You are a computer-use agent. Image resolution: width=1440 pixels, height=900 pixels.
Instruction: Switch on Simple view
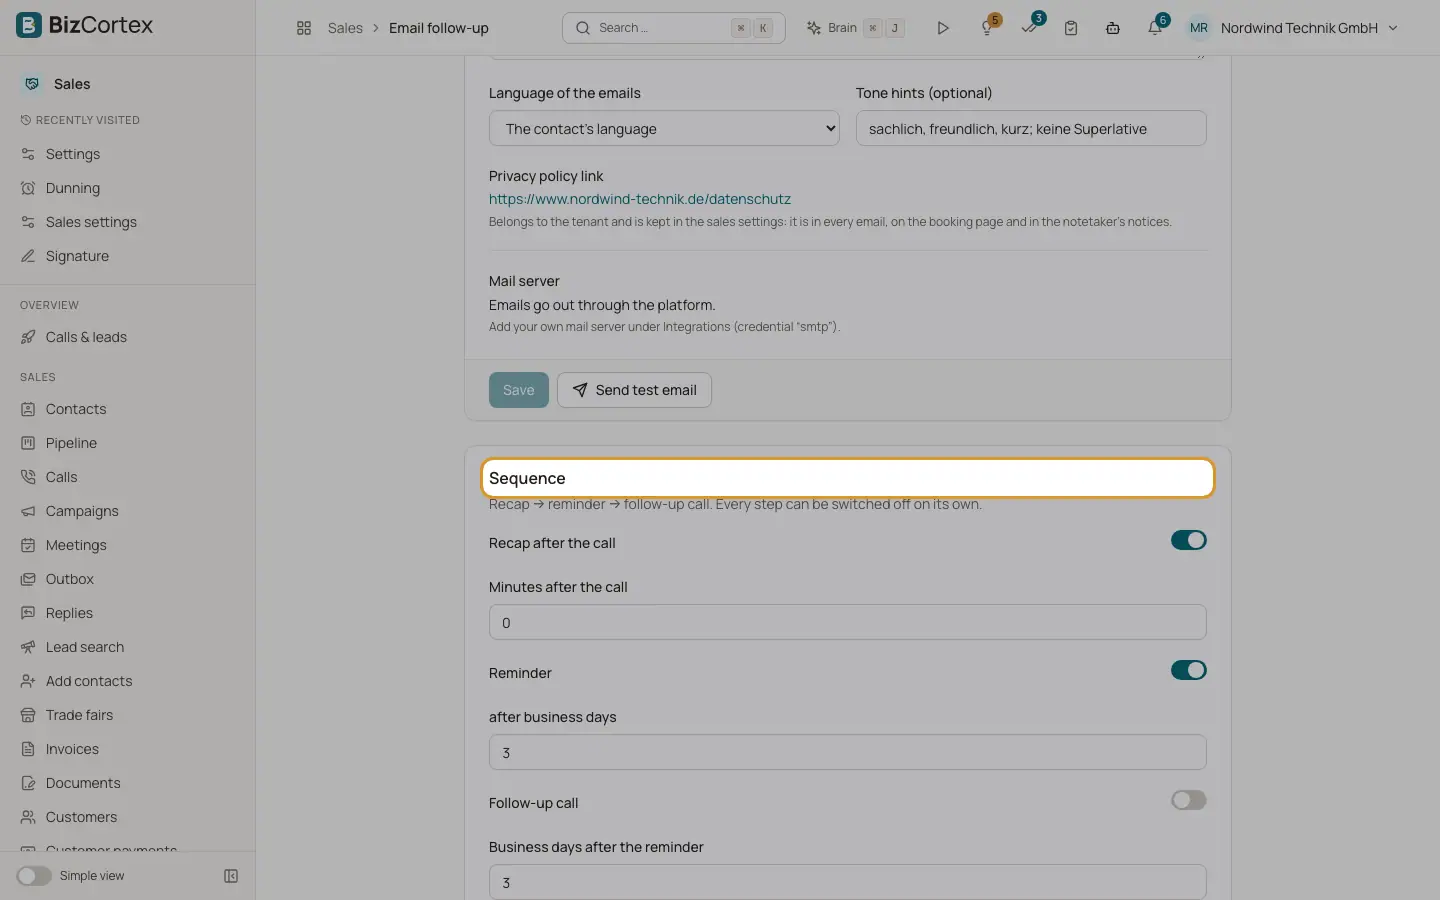[34, 876]
